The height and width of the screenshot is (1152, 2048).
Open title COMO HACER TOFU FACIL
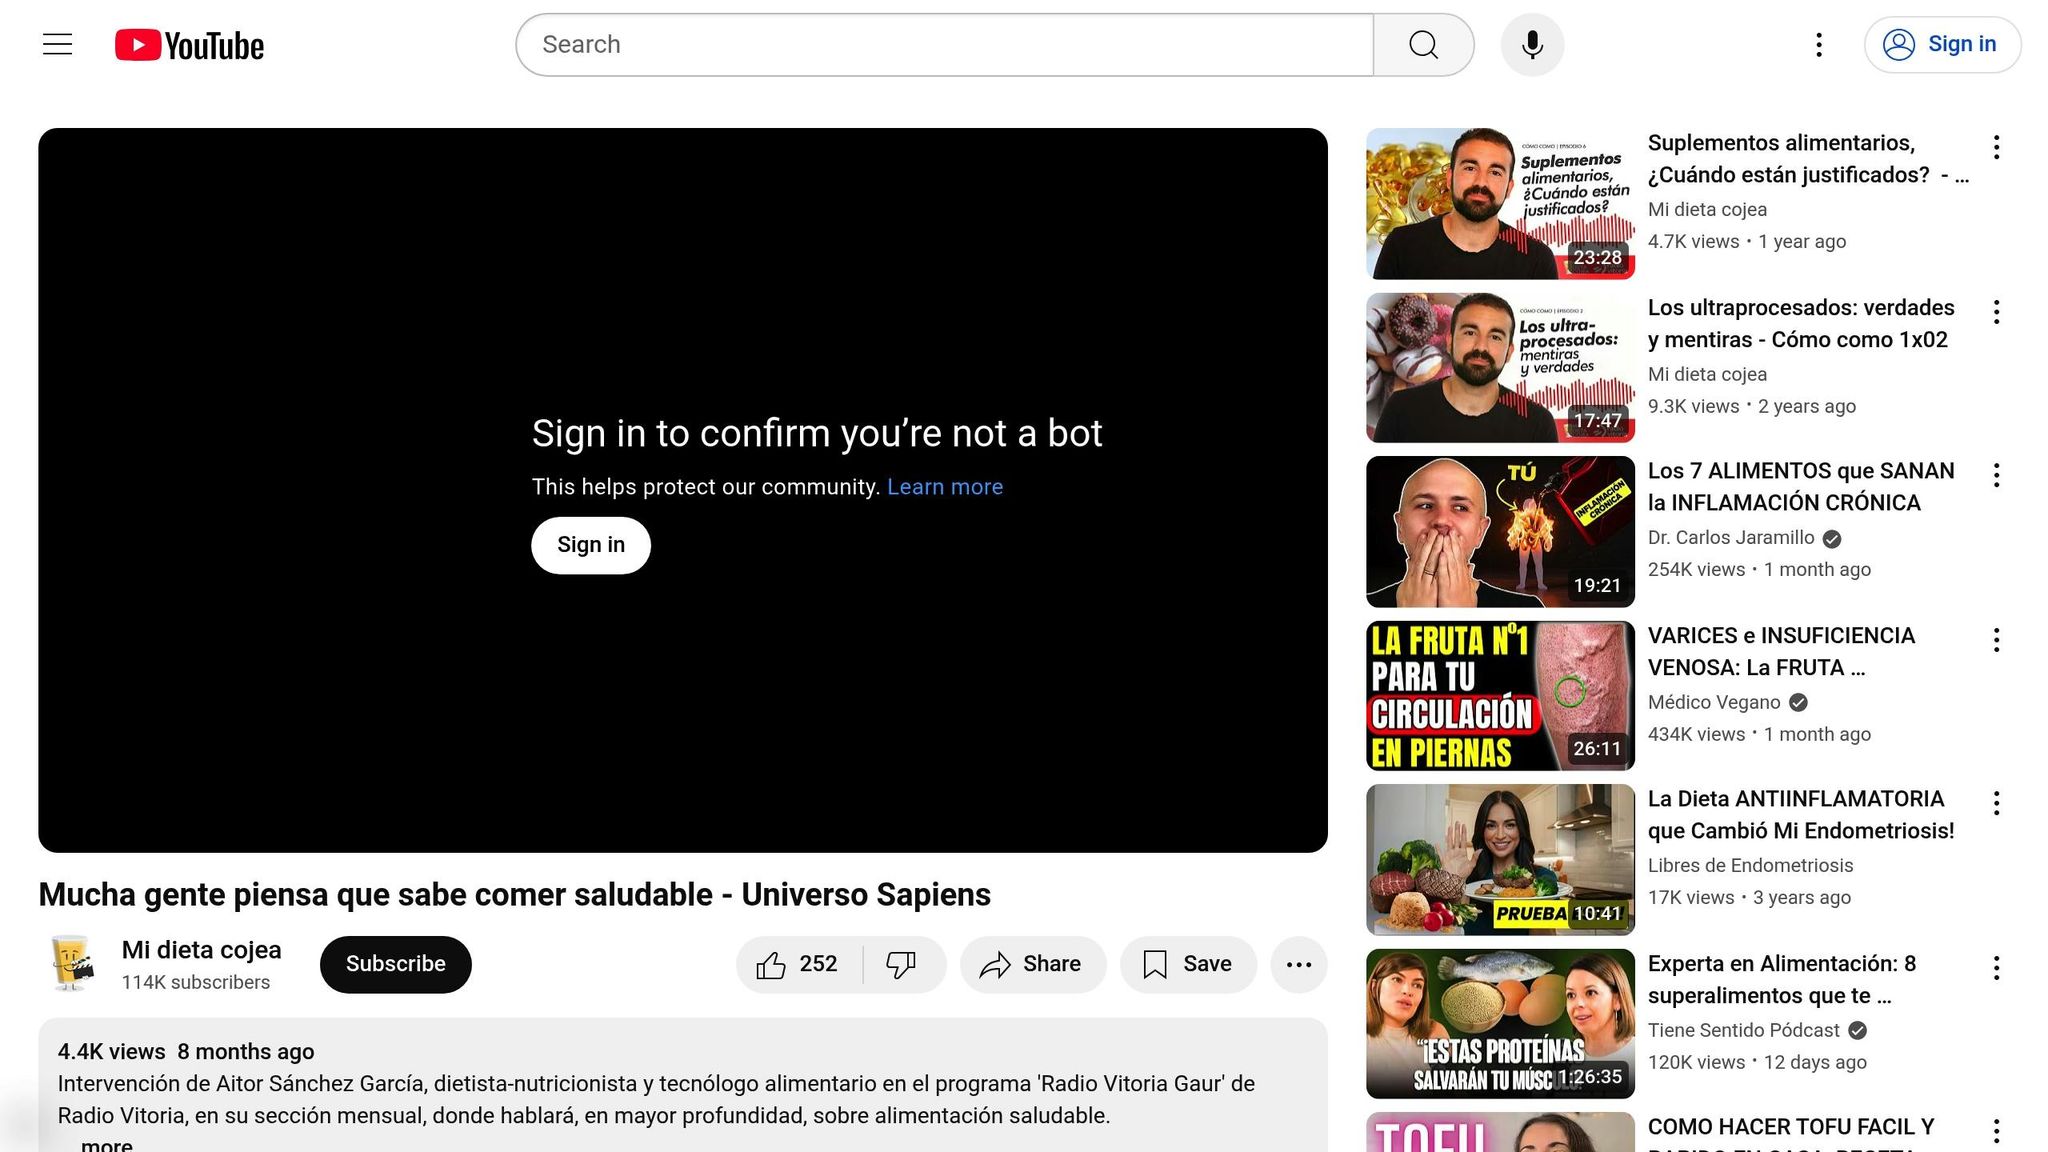[1791, 1134]
